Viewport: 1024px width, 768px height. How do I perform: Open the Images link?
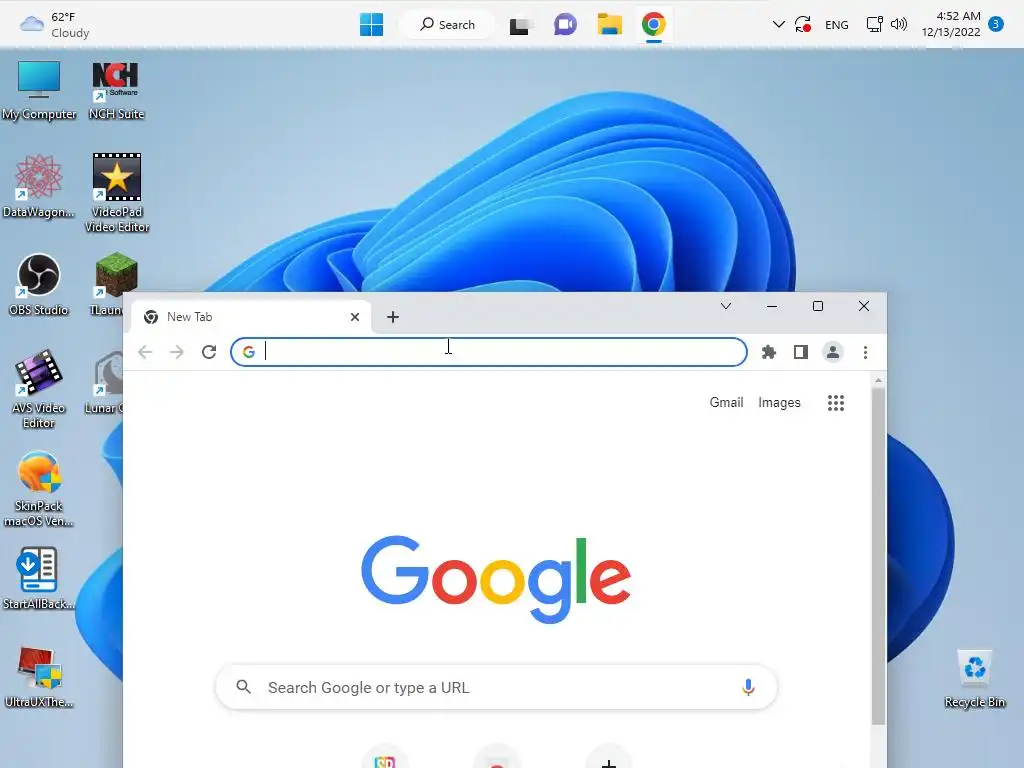(x=779, y=402)
